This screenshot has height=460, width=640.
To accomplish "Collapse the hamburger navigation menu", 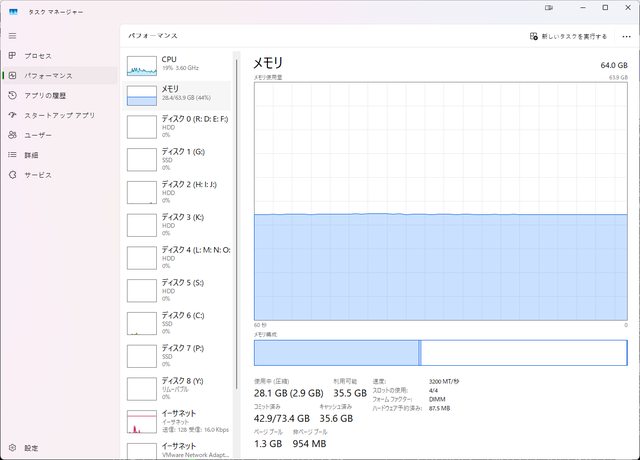I will (x=12, y=35).
